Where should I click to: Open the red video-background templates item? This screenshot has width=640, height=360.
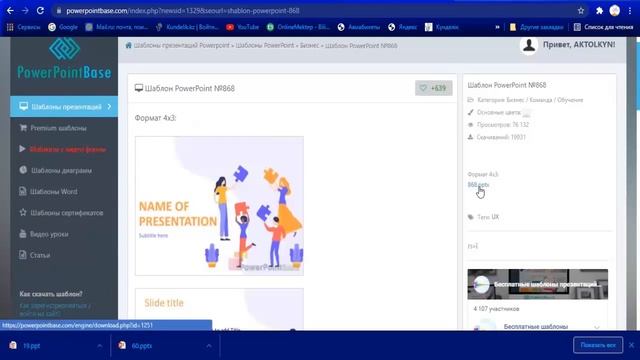coord(62,149)
